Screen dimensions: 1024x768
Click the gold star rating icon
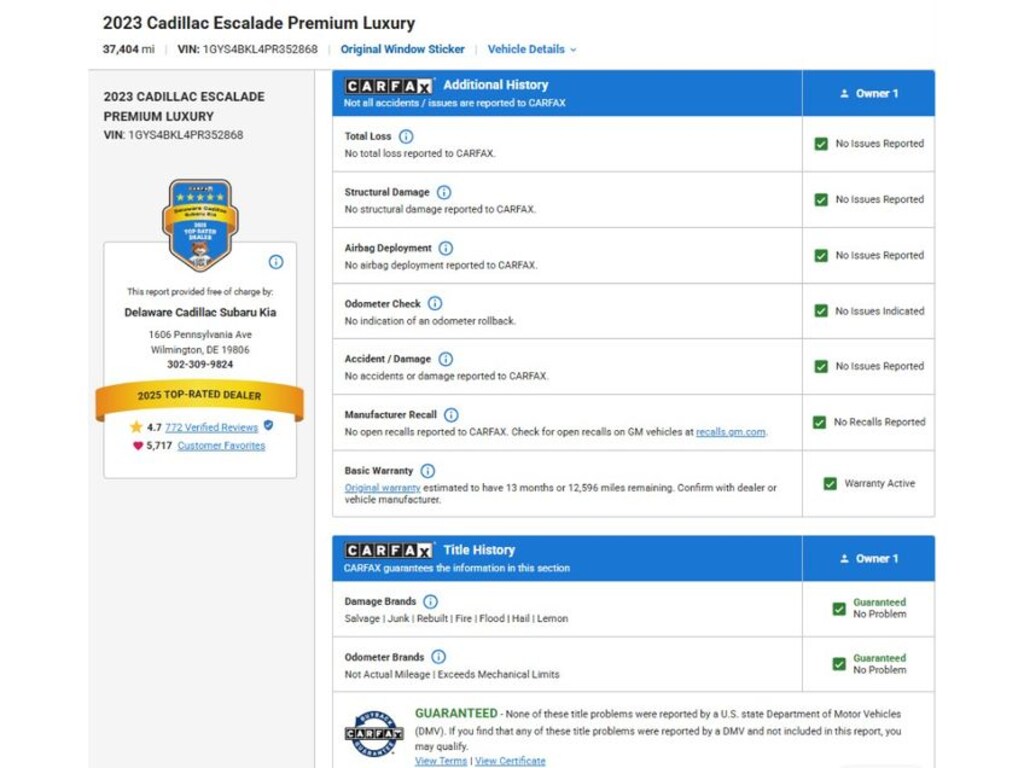point(136,427)
